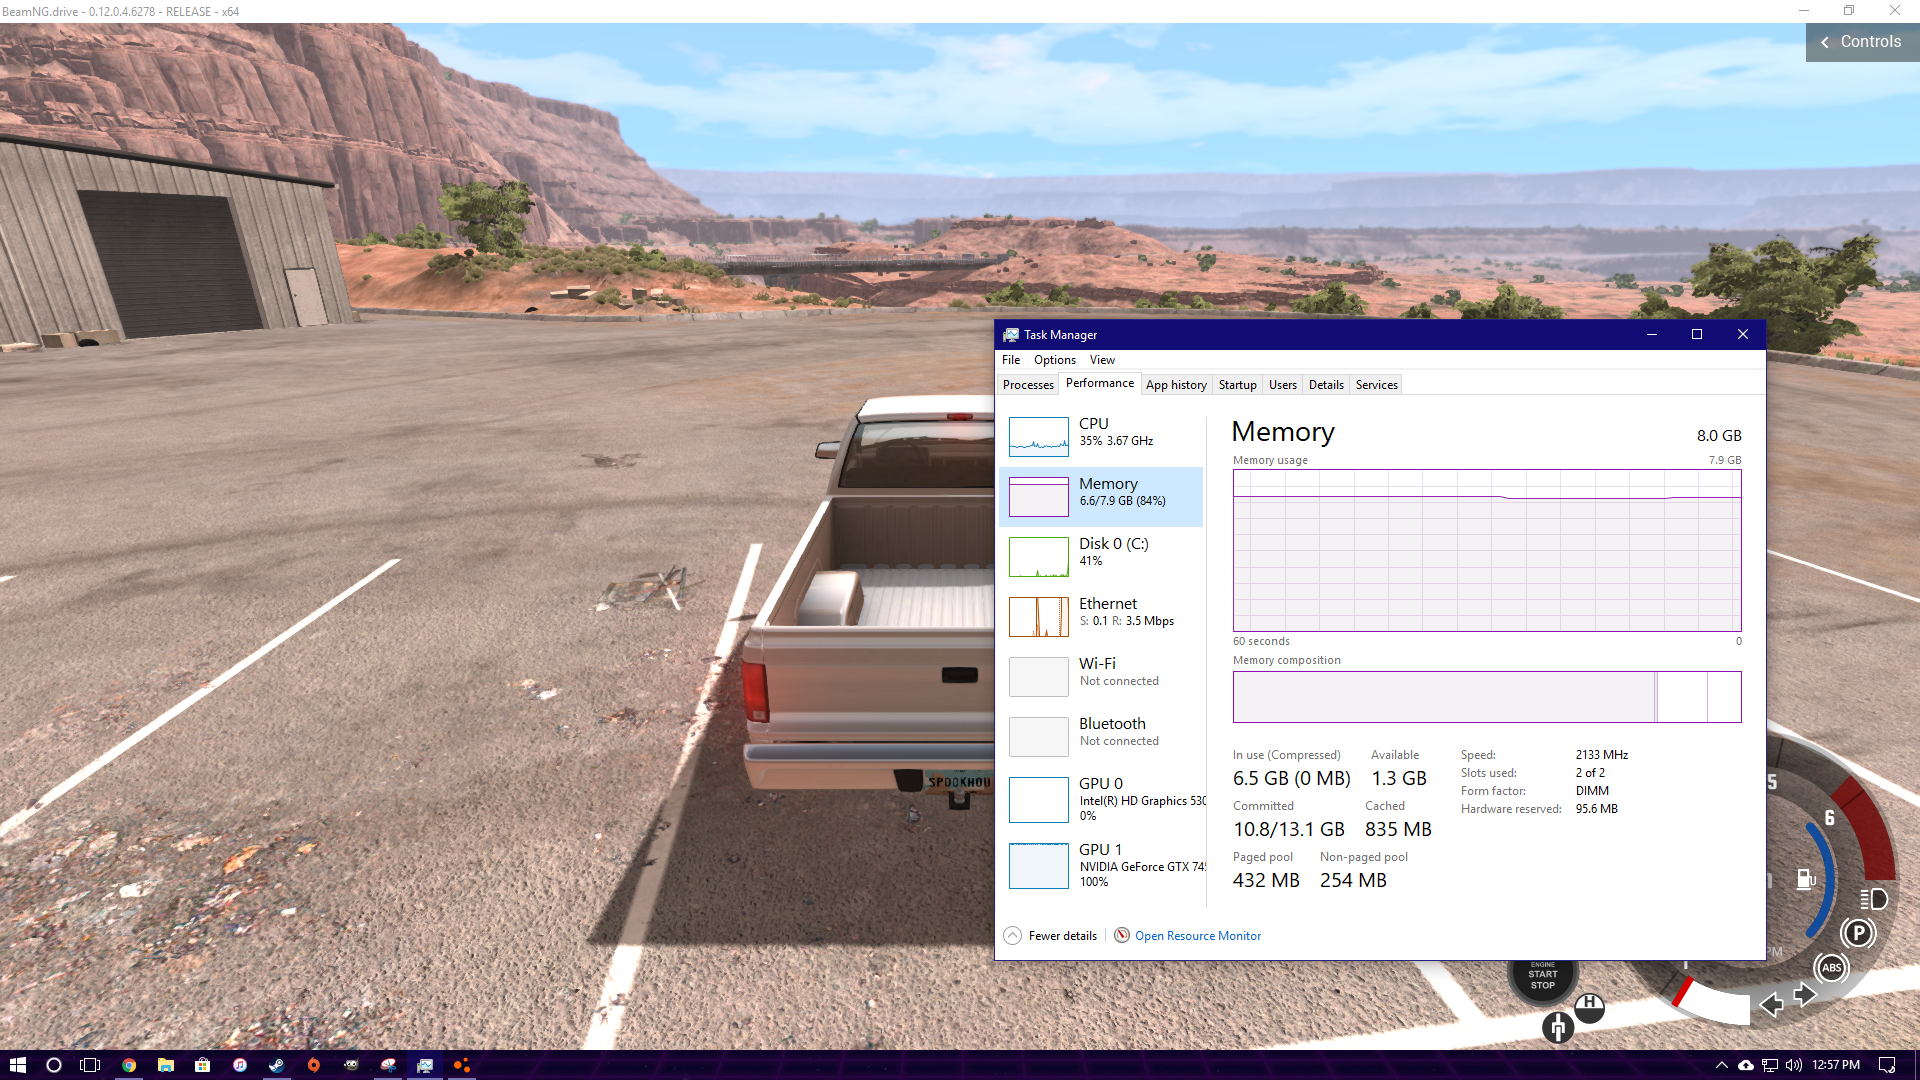Viewport: 1920px width, 1080px height.
Task: Switch to the Startup tab
Action: (x=1237, y=385)
